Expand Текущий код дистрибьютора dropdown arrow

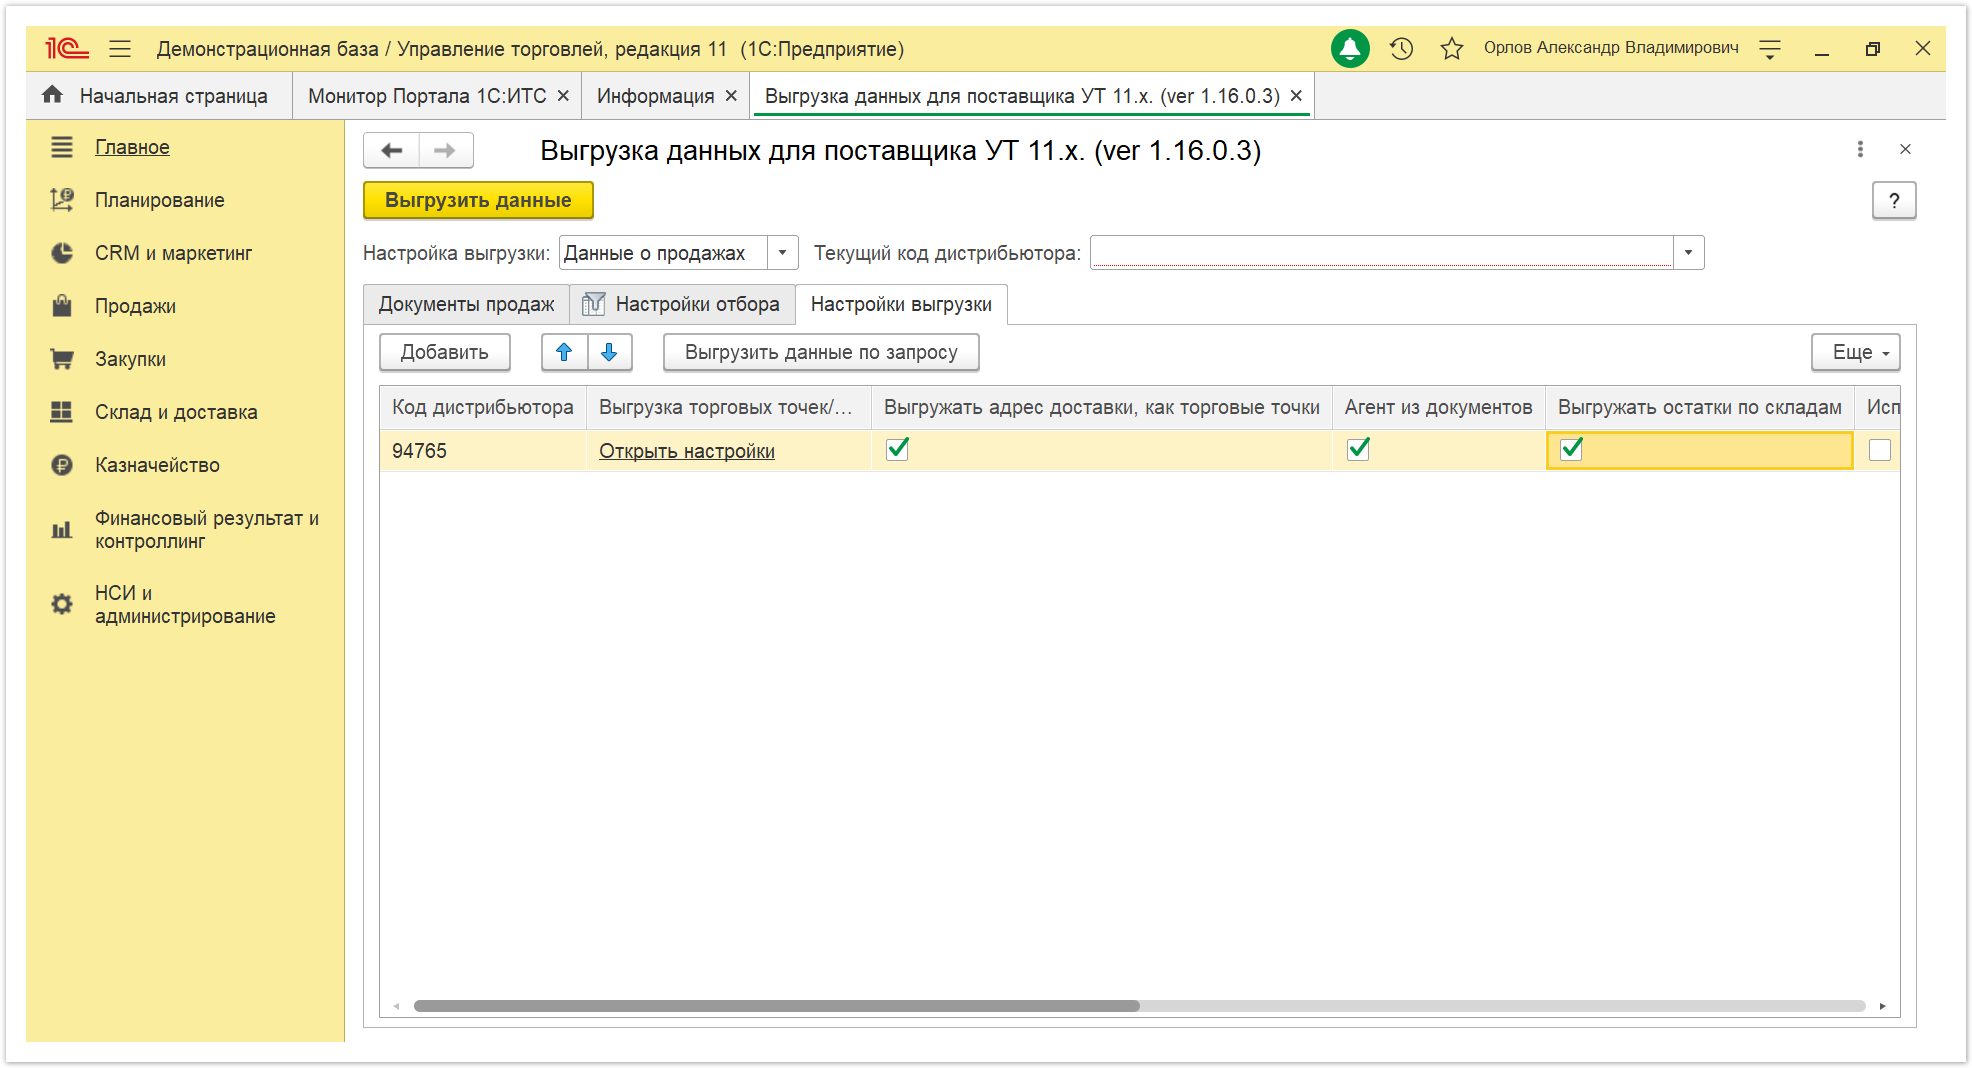click(x=1688, y=253)
